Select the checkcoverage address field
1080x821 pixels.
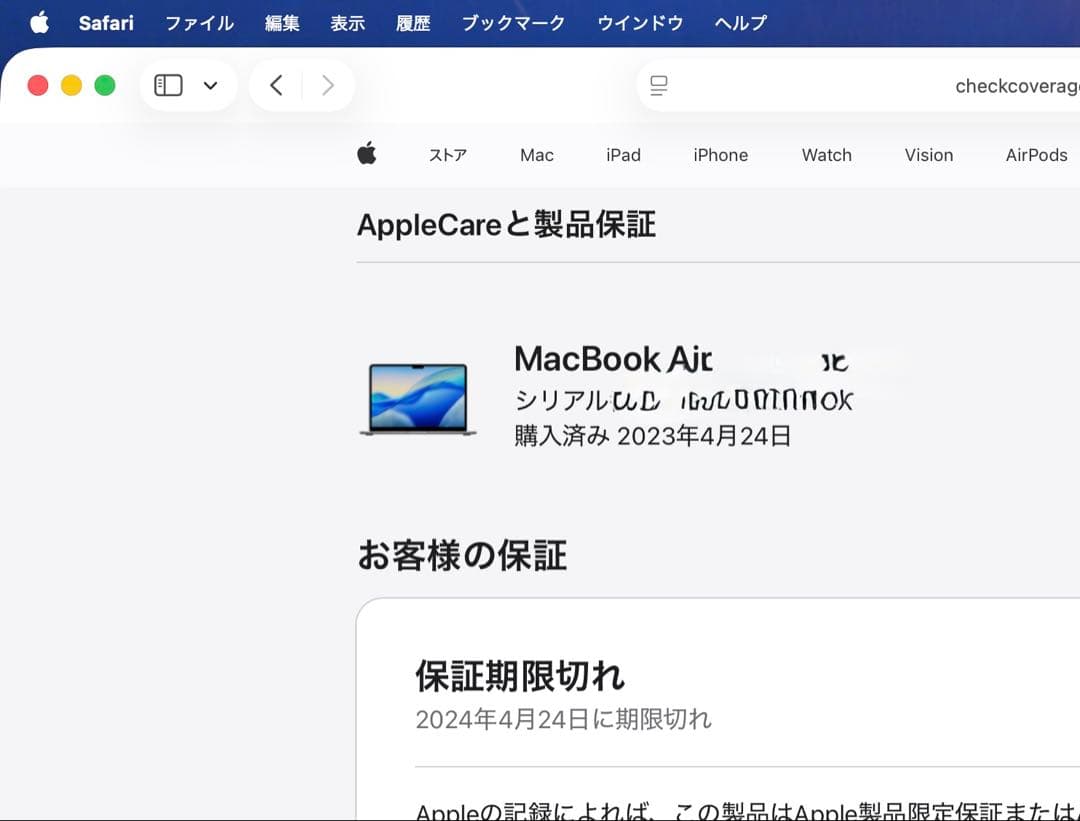(x=858, y=85)
